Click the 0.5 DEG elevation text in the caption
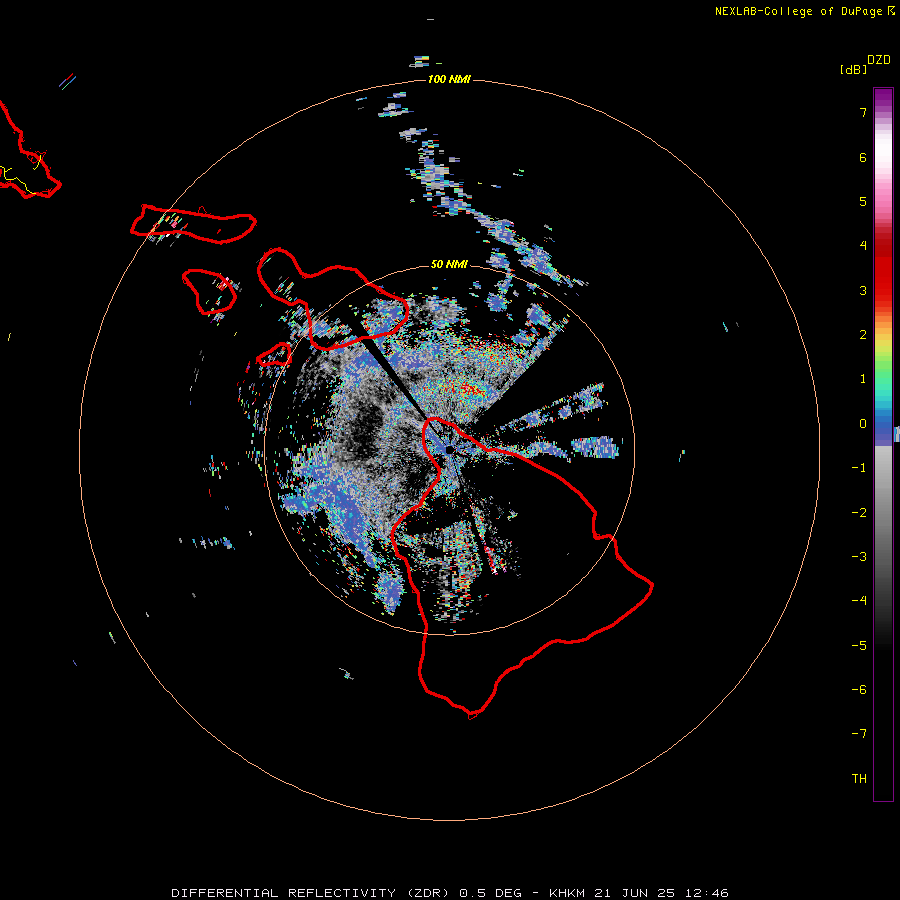 [x=490, y=893]
